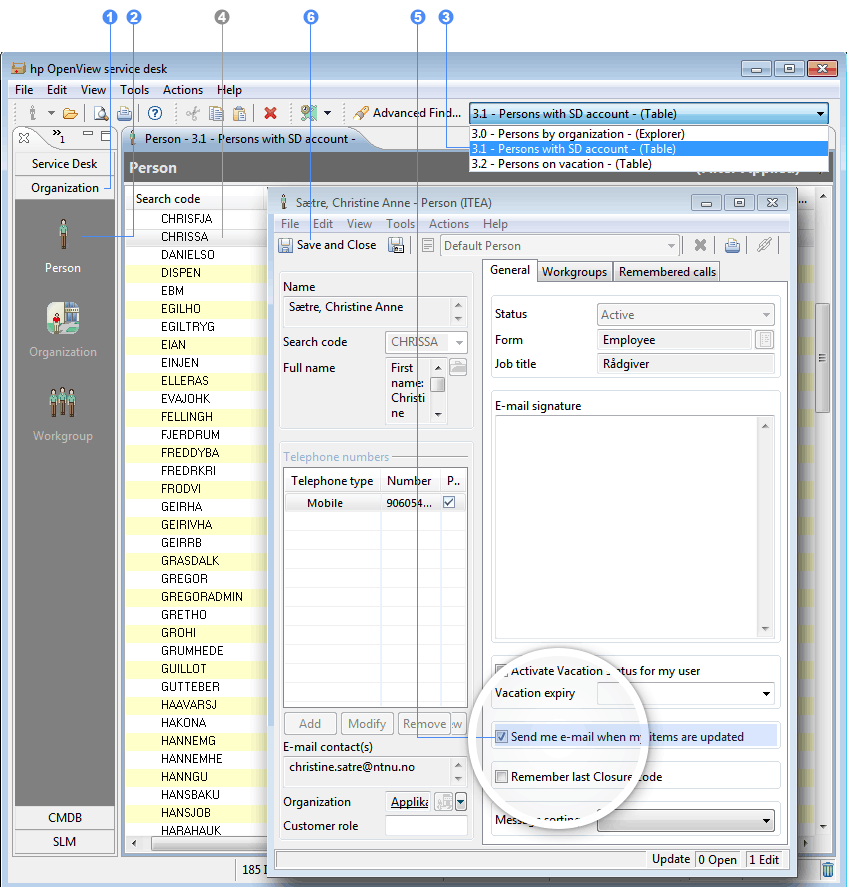
Task: Switch to the Workgroups tab
Action: tap(574, 272)
